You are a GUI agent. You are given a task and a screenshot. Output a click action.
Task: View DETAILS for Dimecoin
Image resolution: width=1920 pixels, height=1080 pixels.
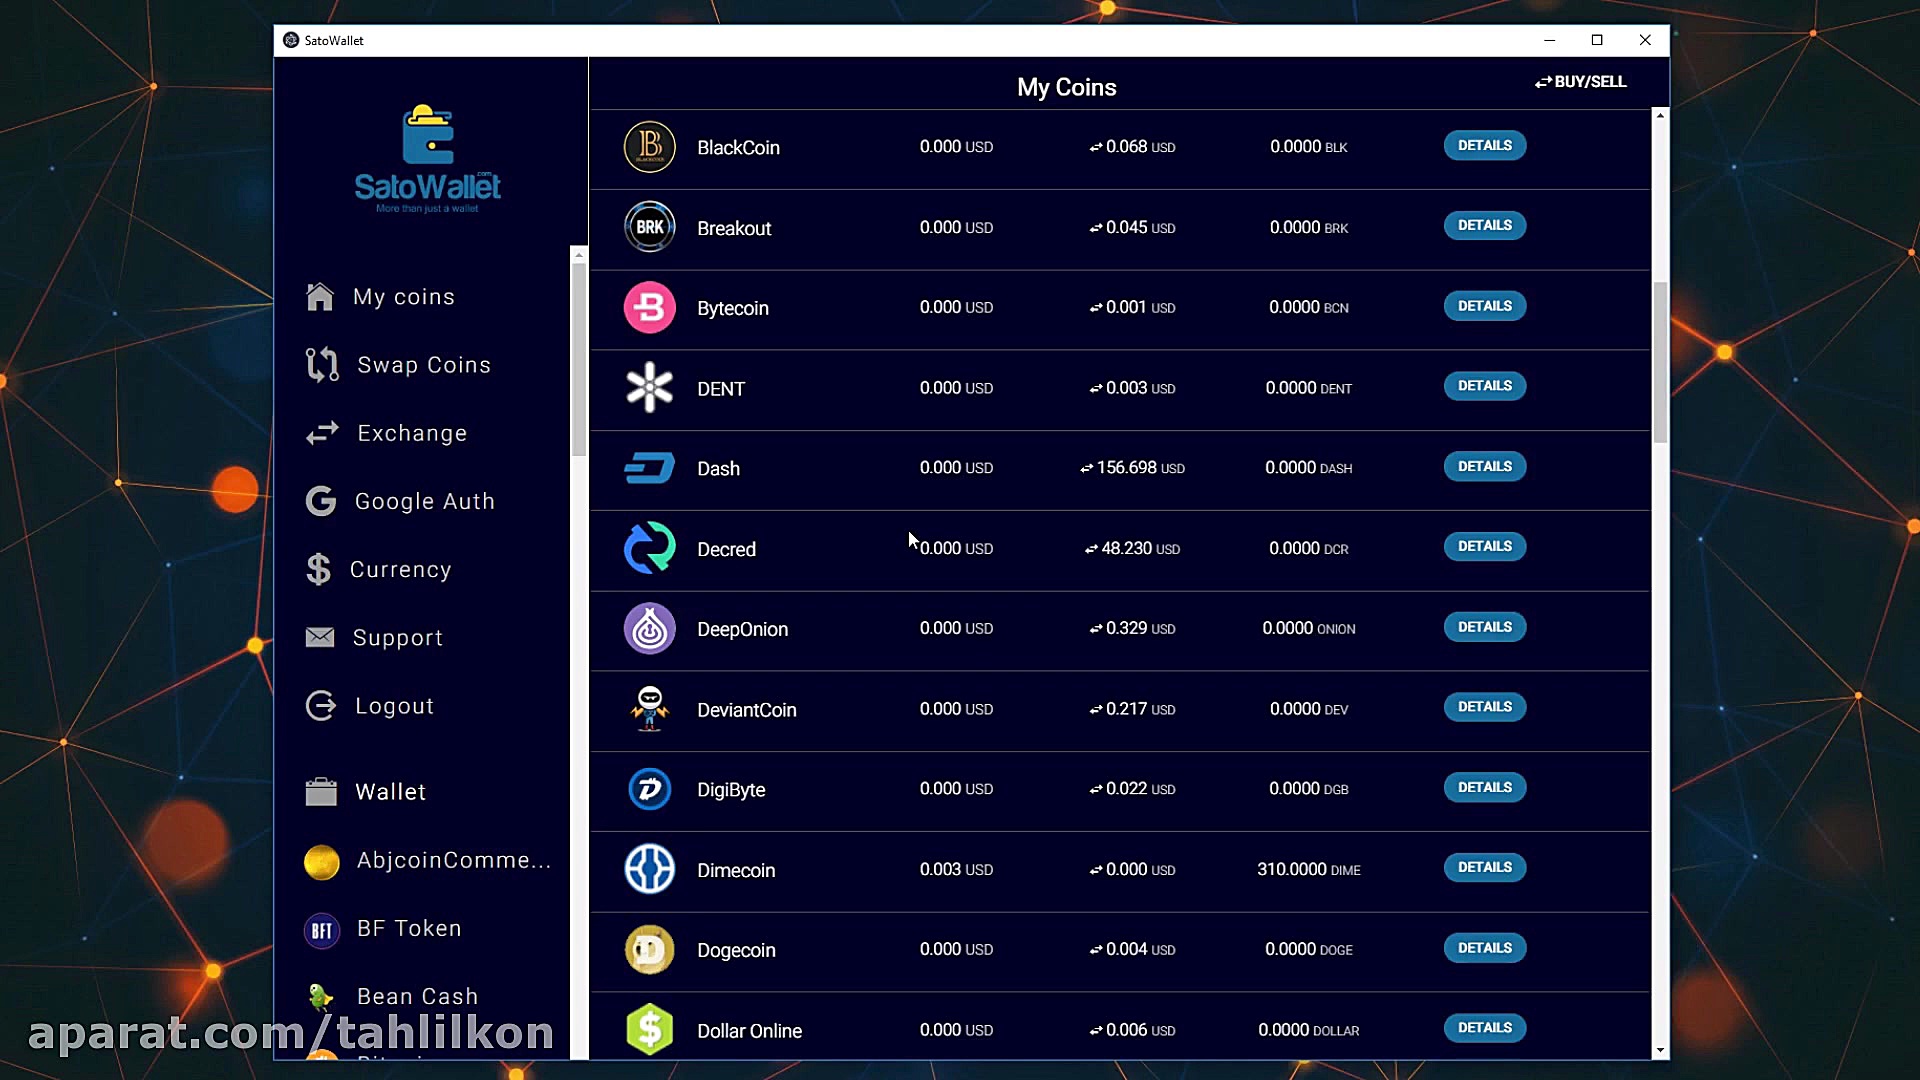(x=1484, y=868)
